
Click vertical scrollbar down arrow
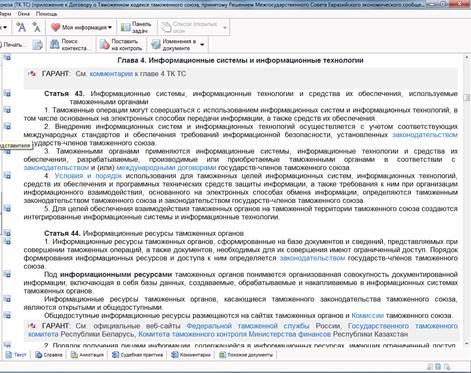pos(467,344)
